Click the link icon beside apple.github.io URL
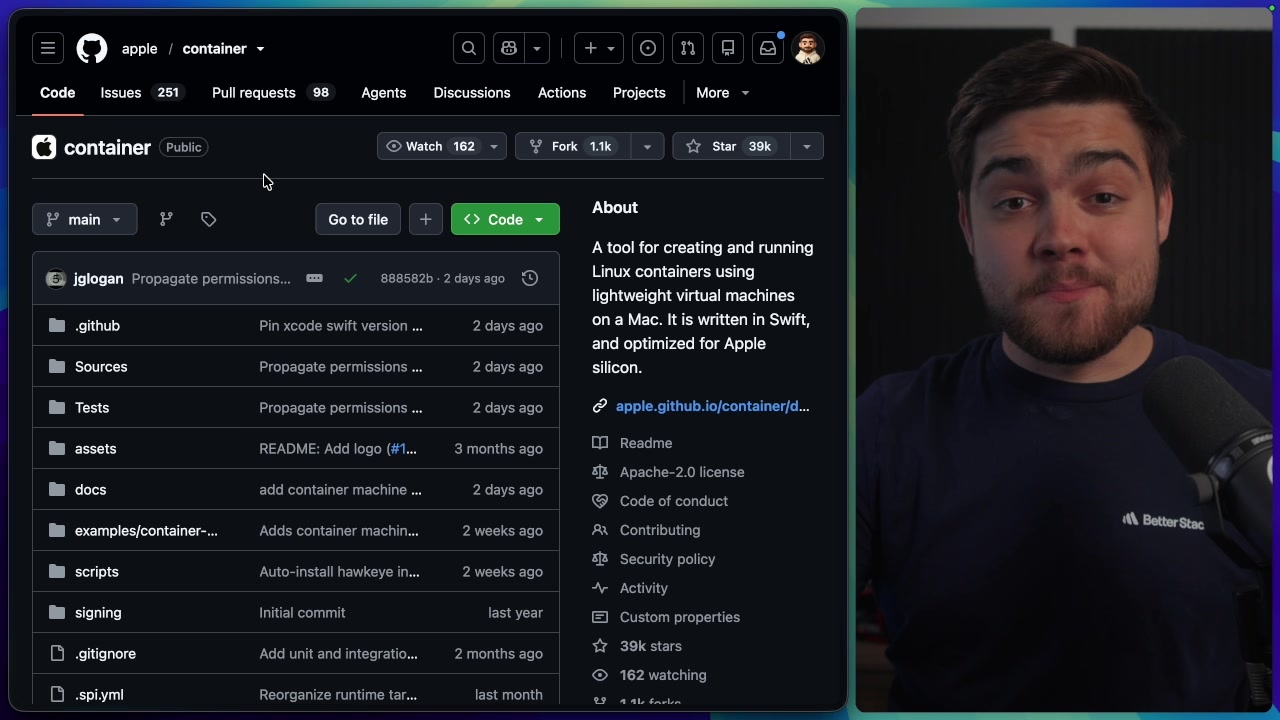1280x720 pixels. [x=600, y=406]
